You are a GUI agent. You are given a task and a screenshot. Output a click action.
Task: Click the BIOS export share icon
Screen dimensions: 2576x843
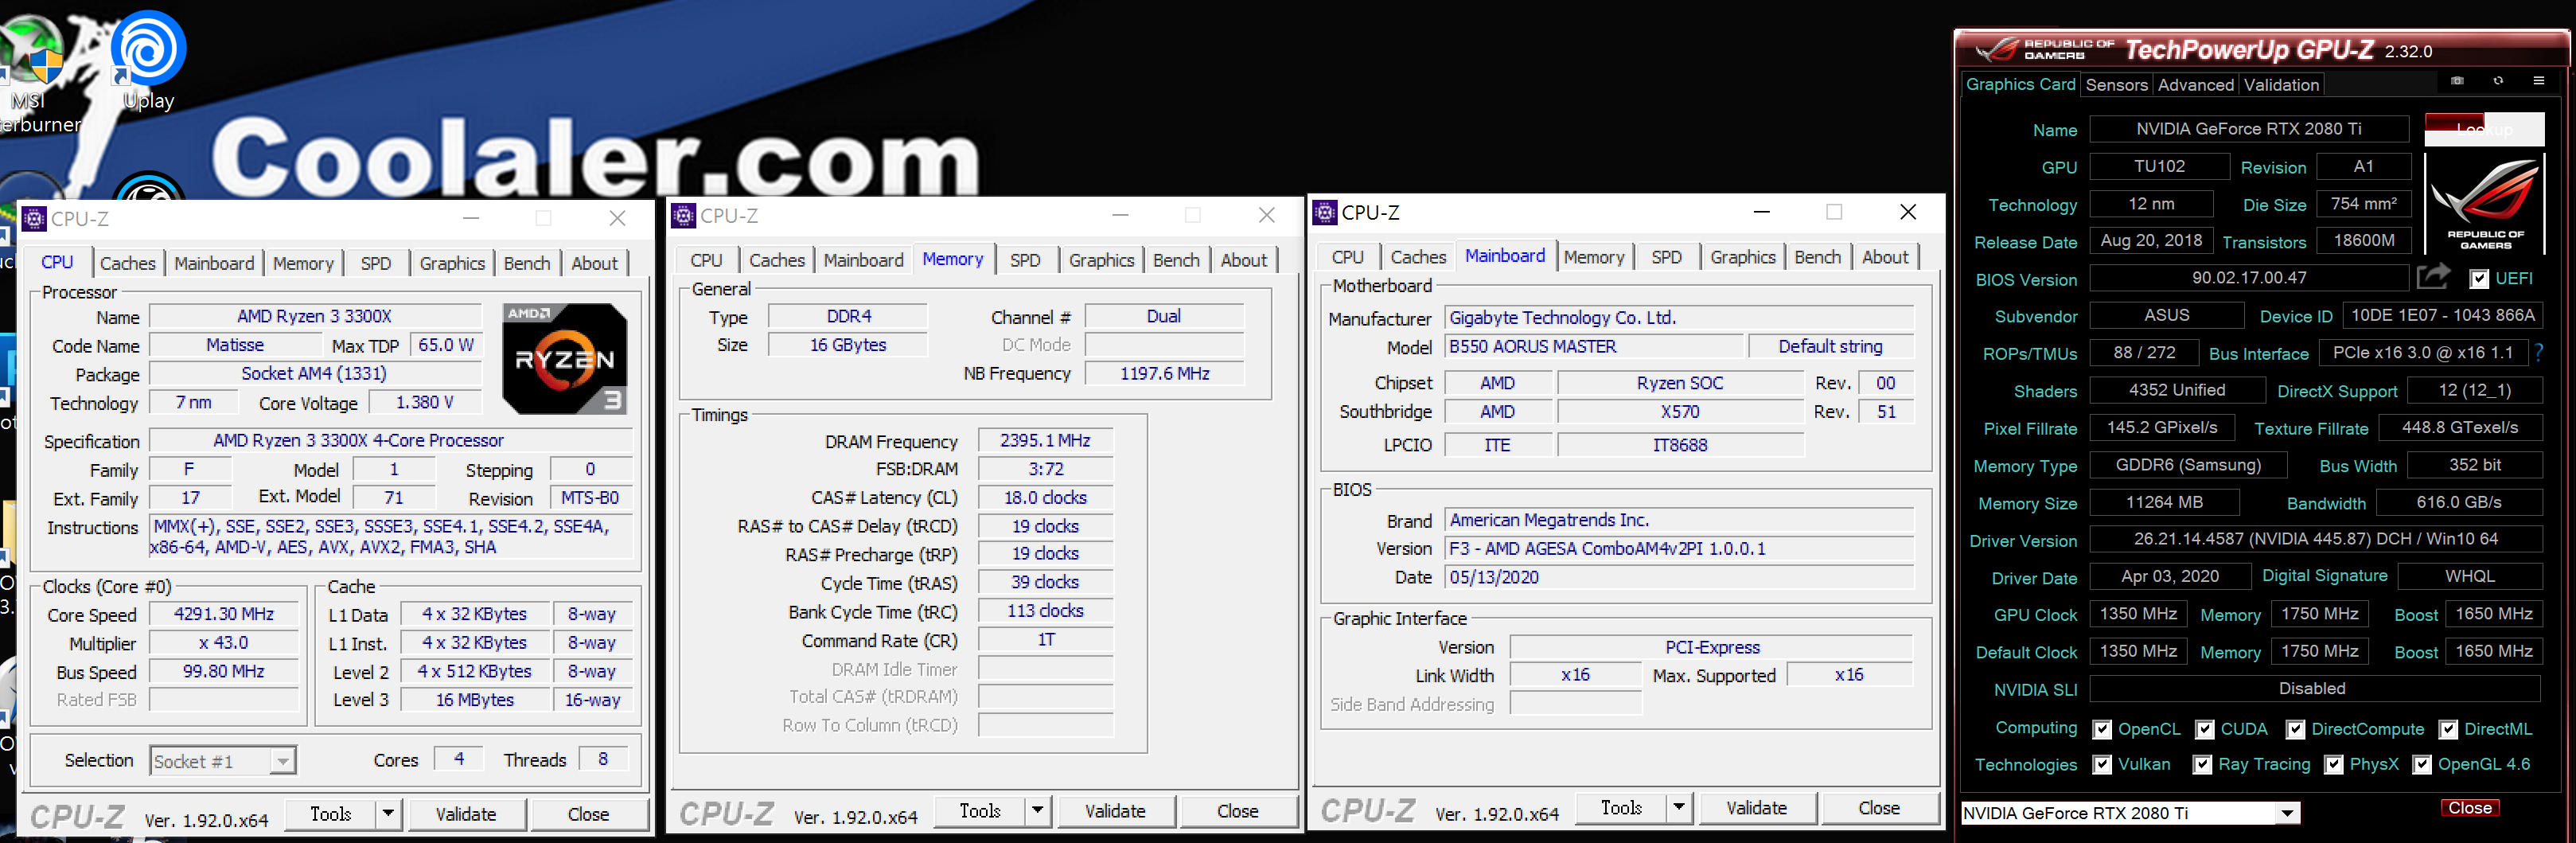(2433, 276)
